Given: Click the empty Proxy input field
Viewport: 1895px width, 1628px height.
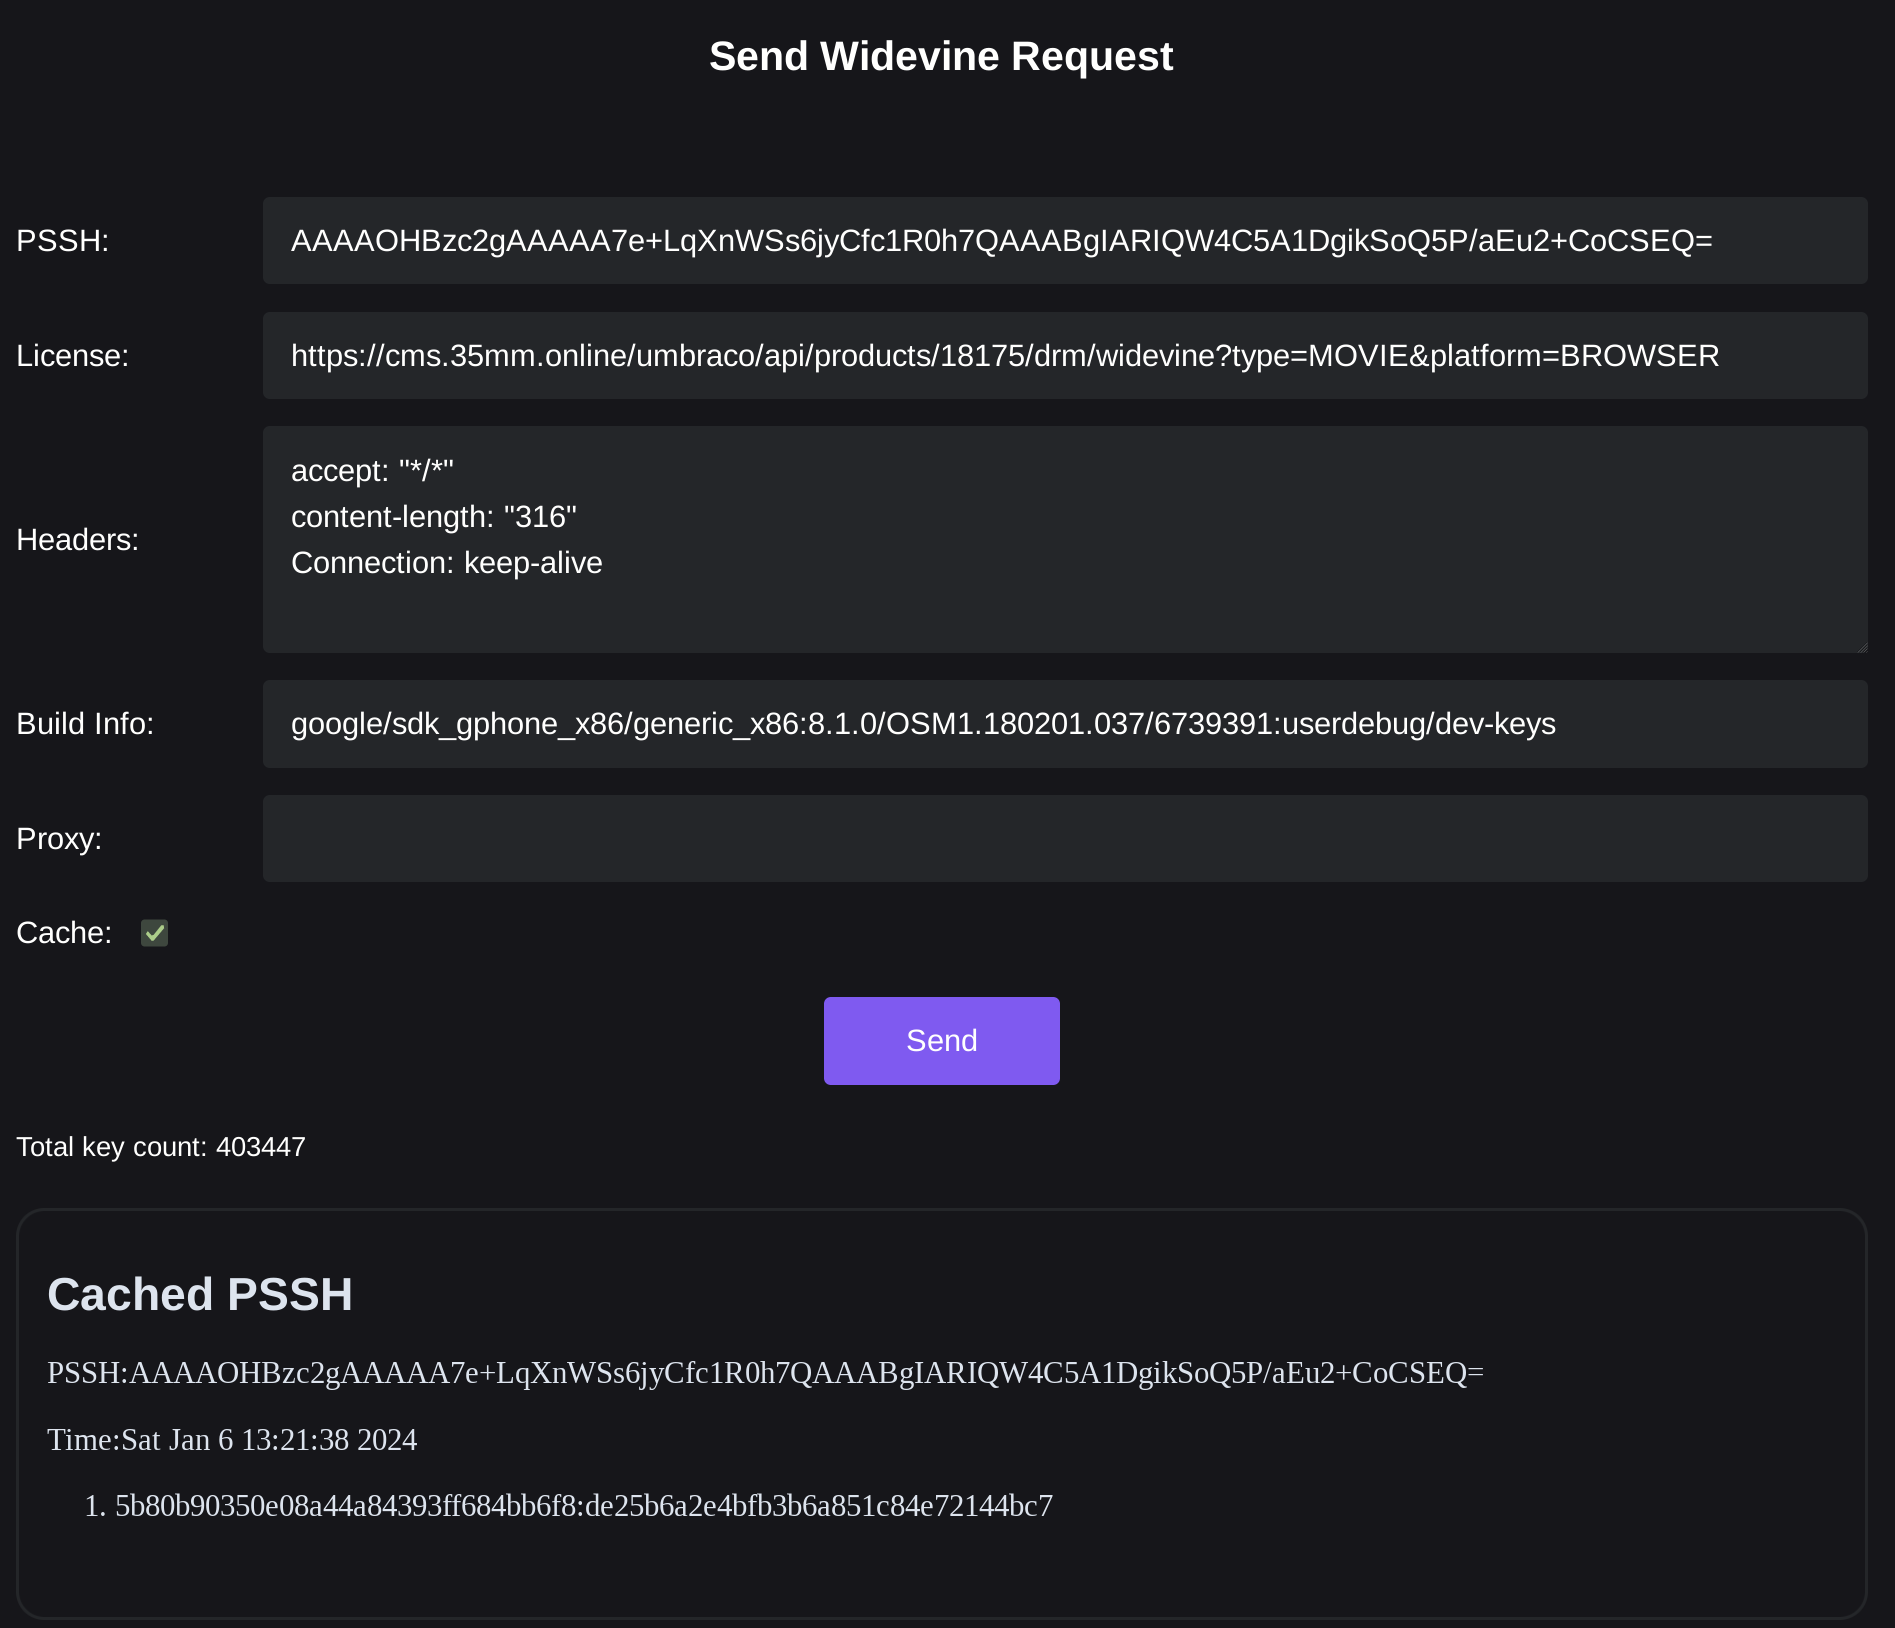Looking at the screenshot, I should click(x=1064, y=839).
